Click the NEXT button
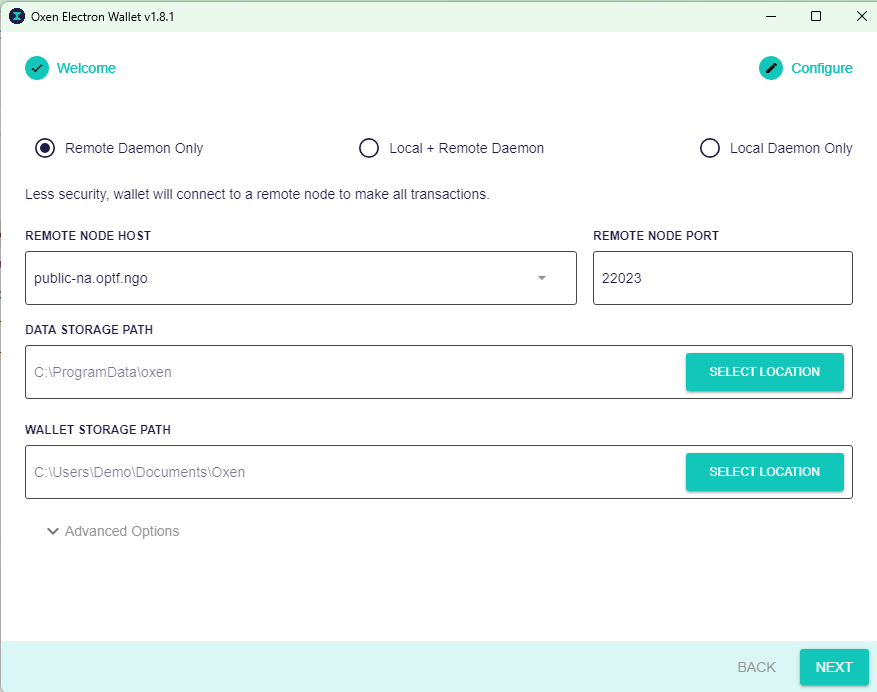 pyautogui.click(x=834, y=667)
